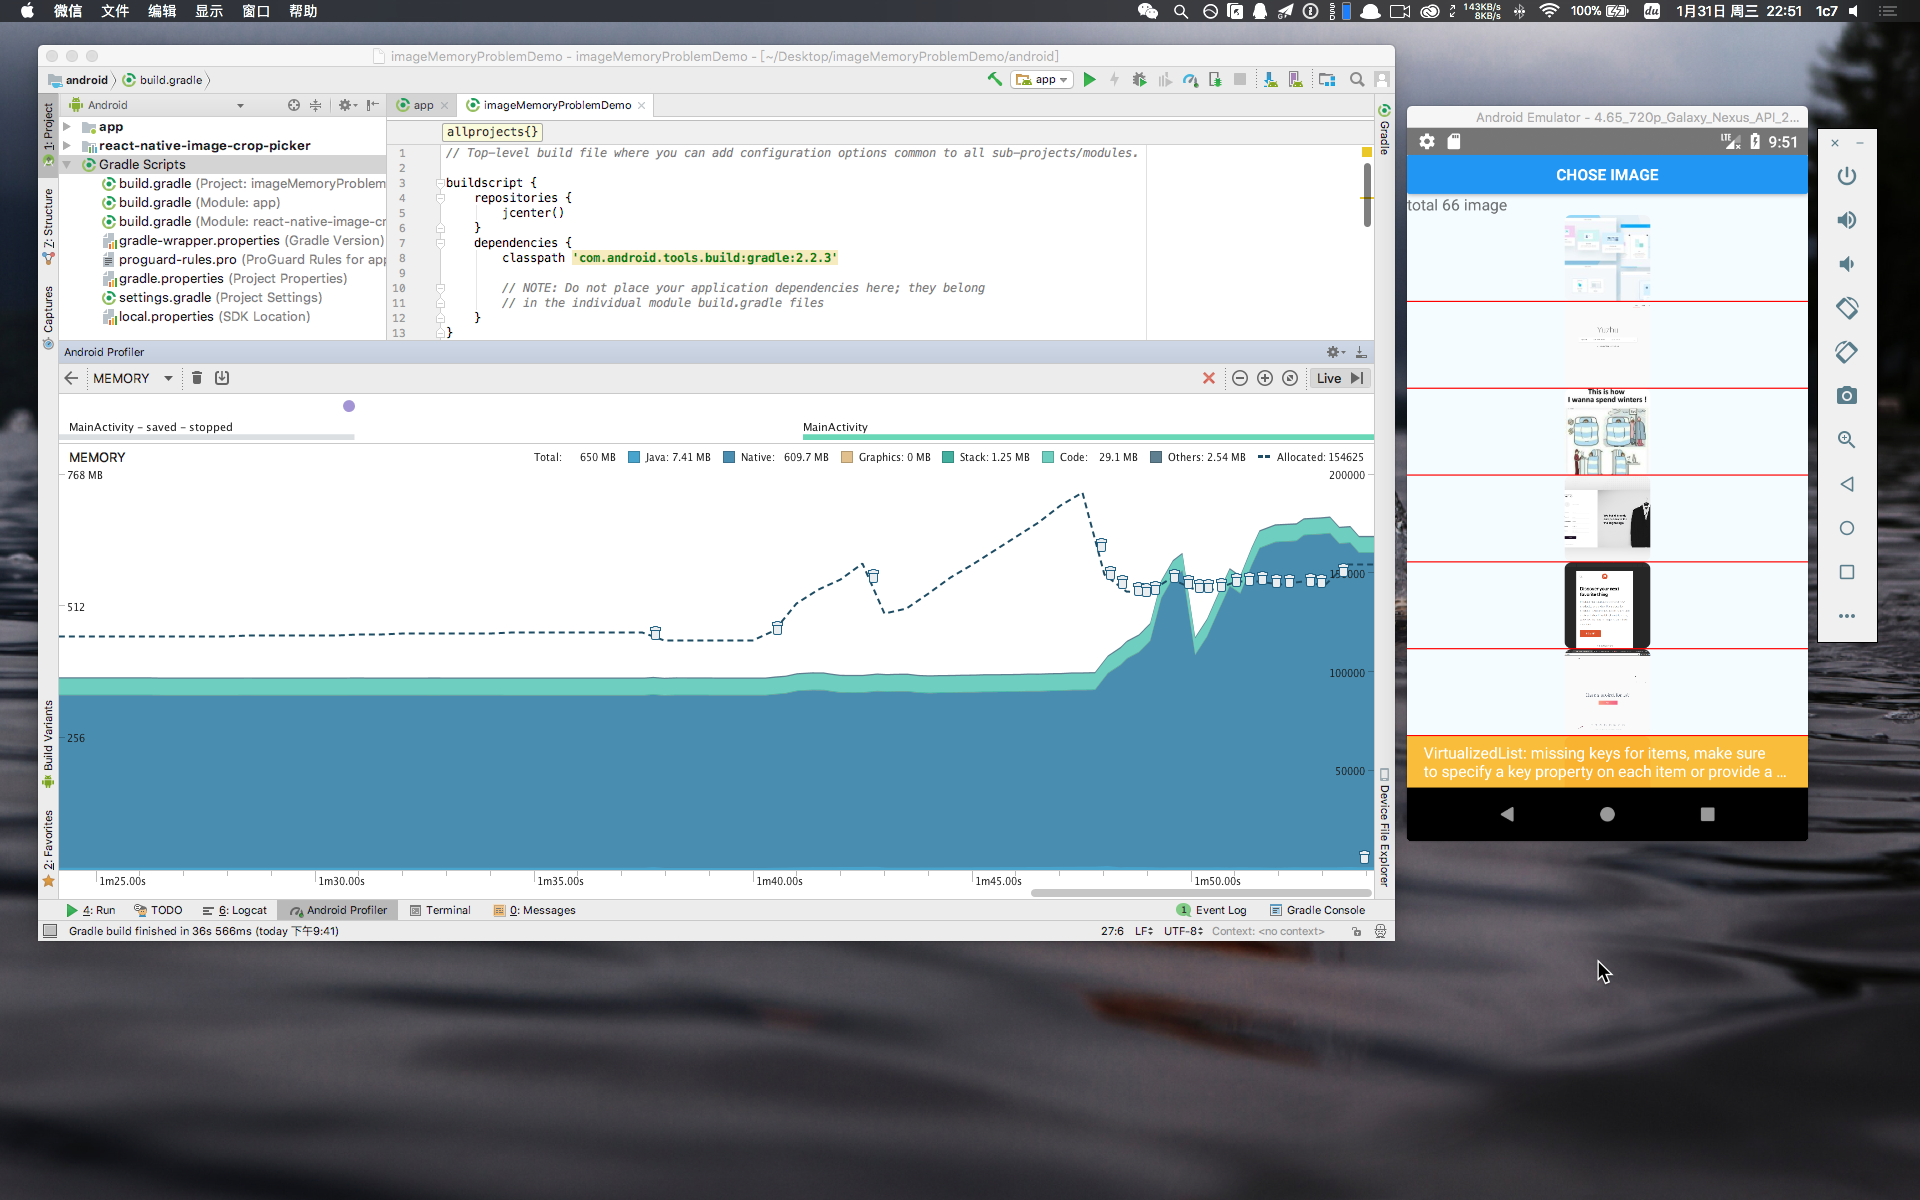Open the 微信 menu in menu bar
The image size is (1920, 1200).
pos(68,11)
